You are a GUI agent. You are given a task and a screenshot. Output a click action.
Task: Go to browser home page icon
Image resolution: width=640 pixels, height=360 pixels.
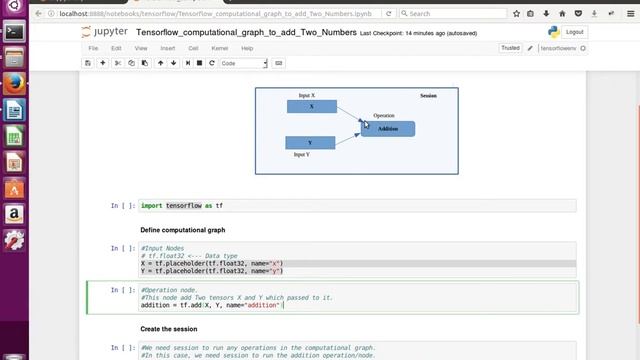[562, 13]
